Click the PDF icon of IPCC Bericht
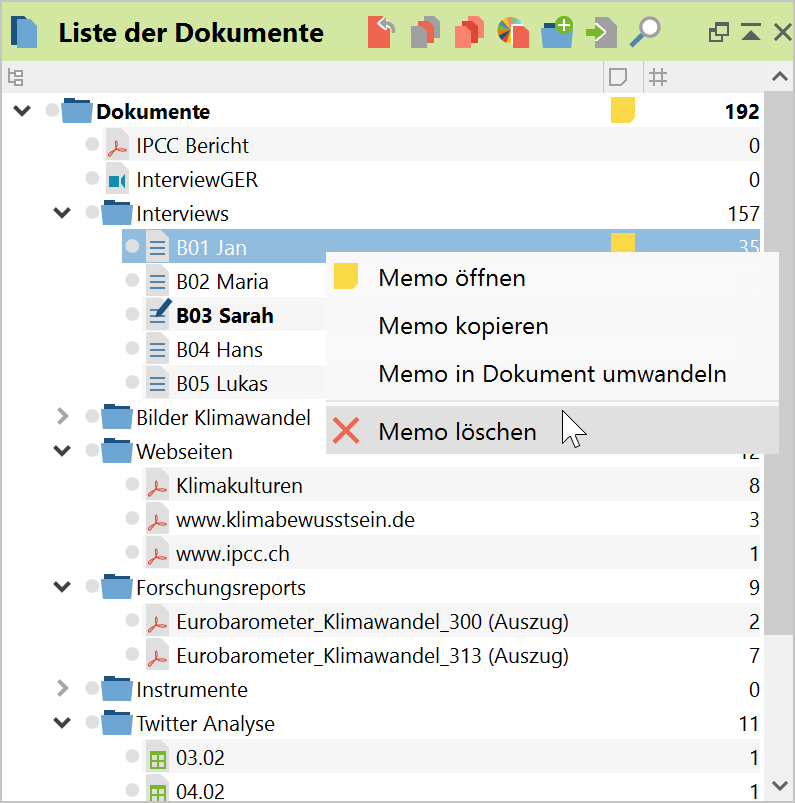This screenshot has height=803, width=795. point(117,145)
